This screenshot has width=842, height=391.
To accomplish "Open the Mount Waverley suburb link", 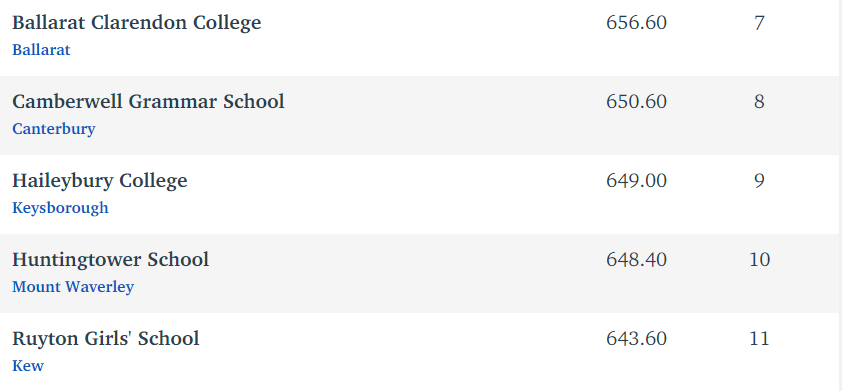I will point(73,287).
